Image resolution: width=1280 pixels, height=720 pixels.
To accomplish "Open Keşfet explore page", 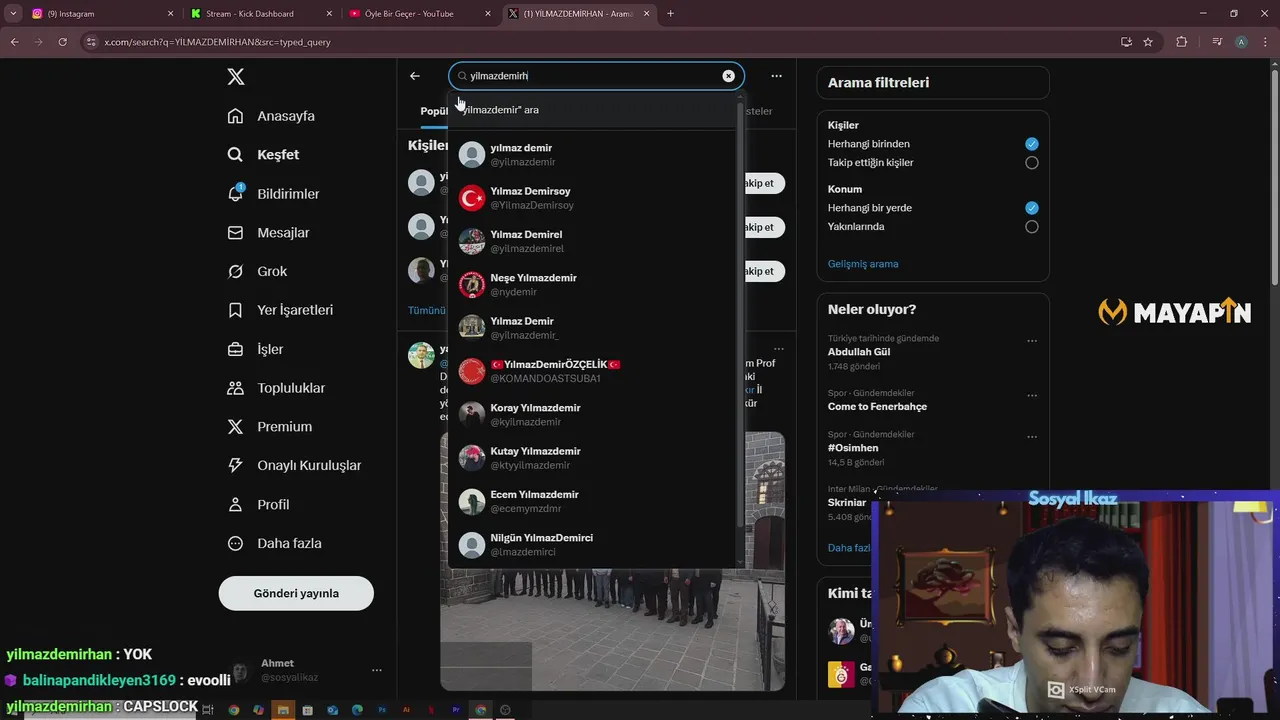I will pyautogui.click(x=263, y=155).
